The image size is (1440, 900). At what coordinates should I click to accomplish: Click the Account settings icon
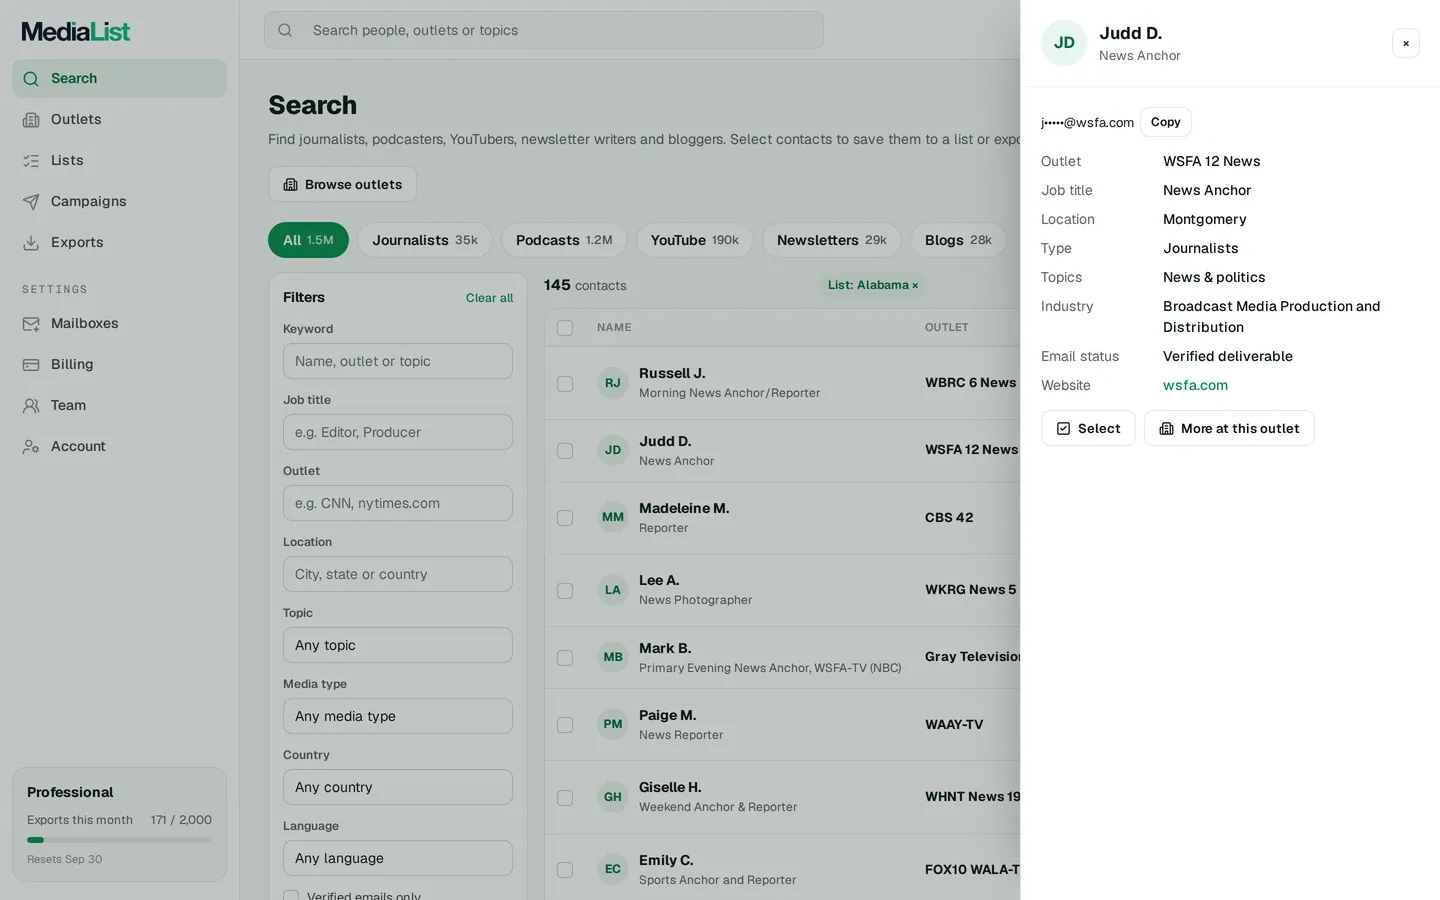pyautogui.click(x=31, y=447)
